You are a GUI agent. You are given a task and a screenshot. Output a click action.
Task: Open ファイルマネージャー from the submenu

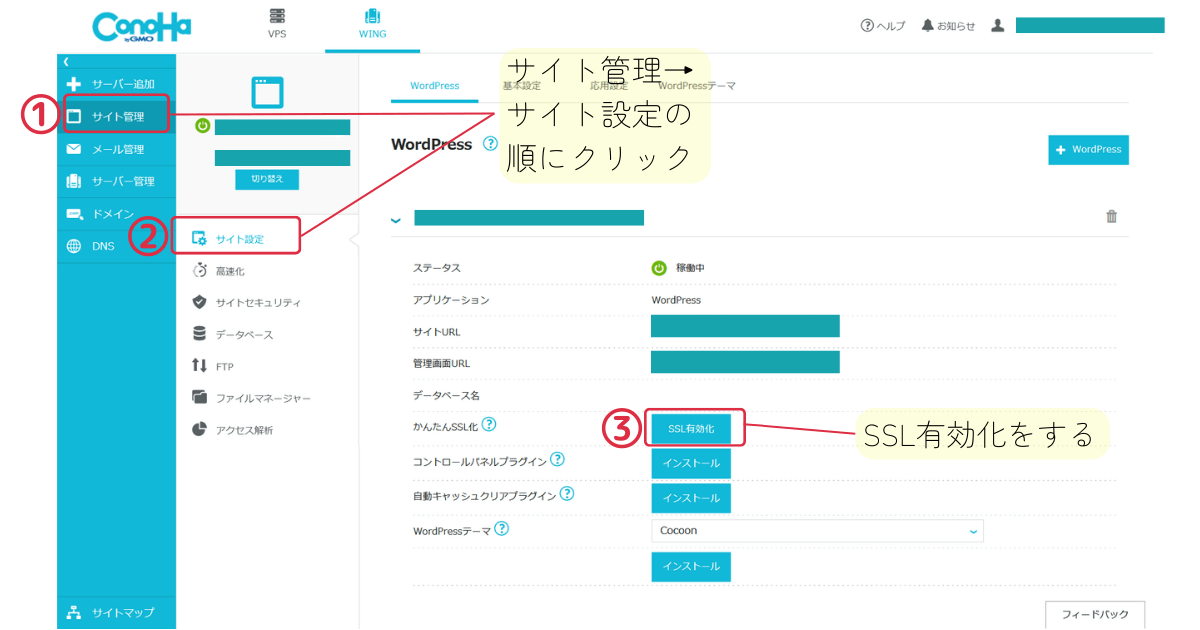point(262,398)
